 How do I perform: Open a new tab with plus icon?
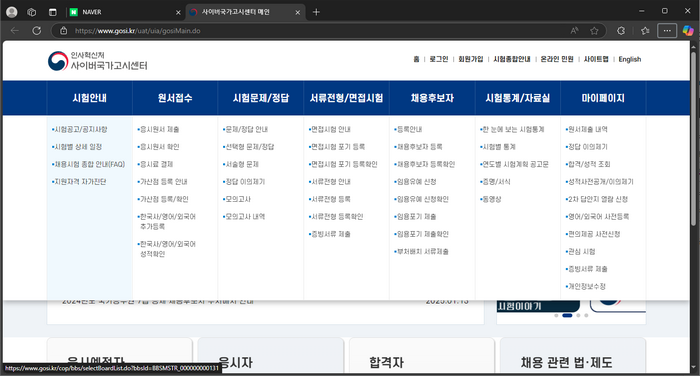(x=316, y=12)
